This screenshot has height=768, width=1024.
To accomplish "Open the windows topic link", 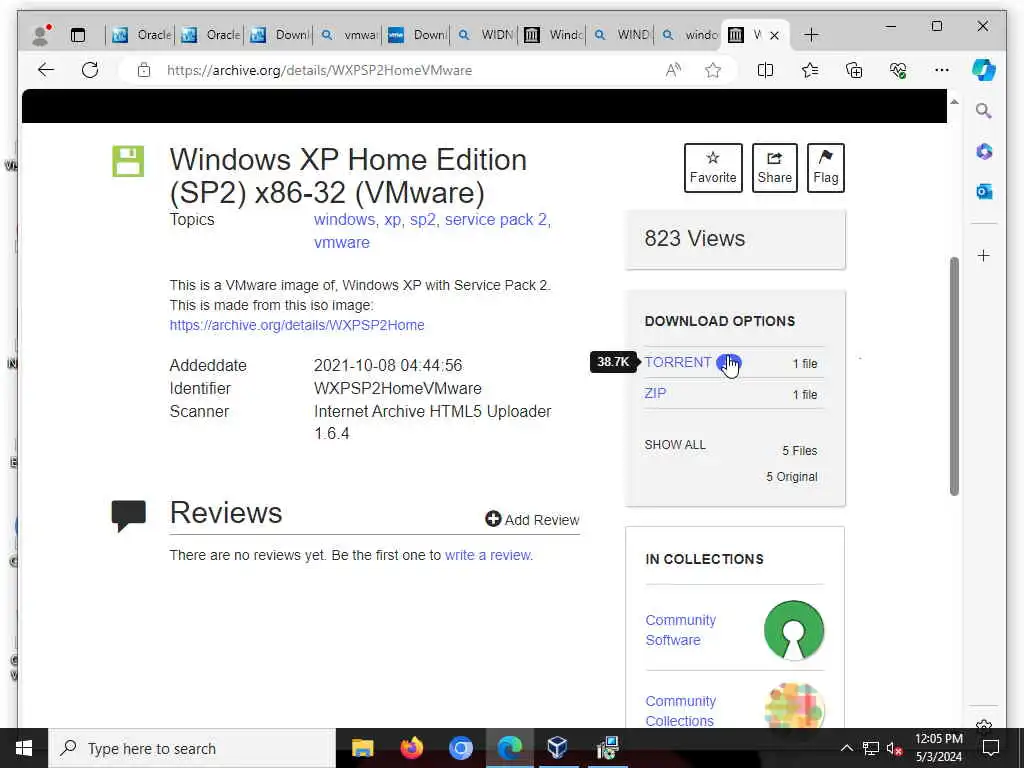I will [344, 219].
